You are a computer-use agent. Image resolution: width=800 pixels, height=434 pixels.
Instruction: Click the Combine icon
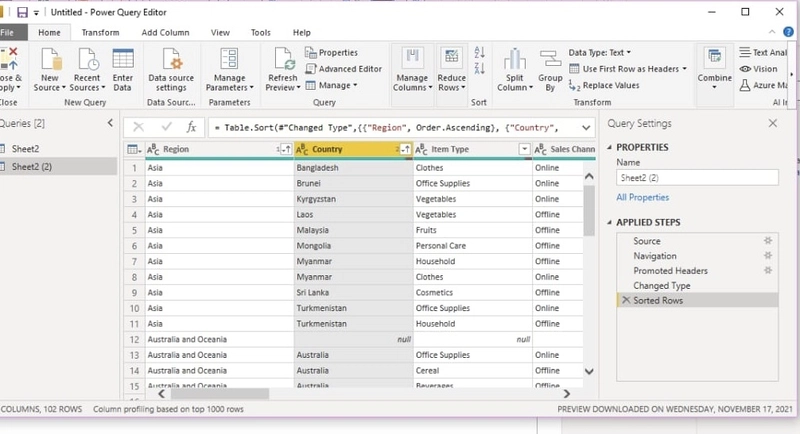715,58
